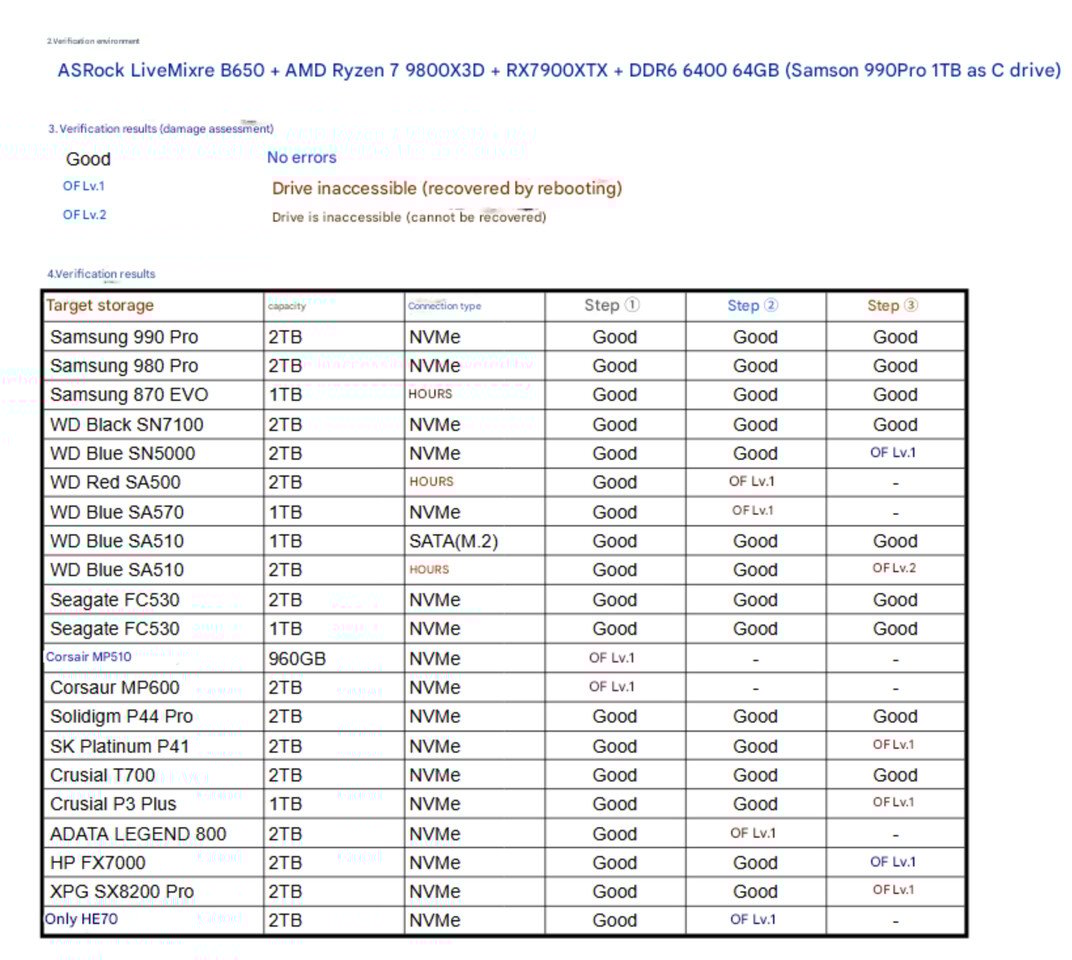Click the Connection type column header
Image resolution: width=1072 pixels, height=960 pixels.
pos(444,306)
